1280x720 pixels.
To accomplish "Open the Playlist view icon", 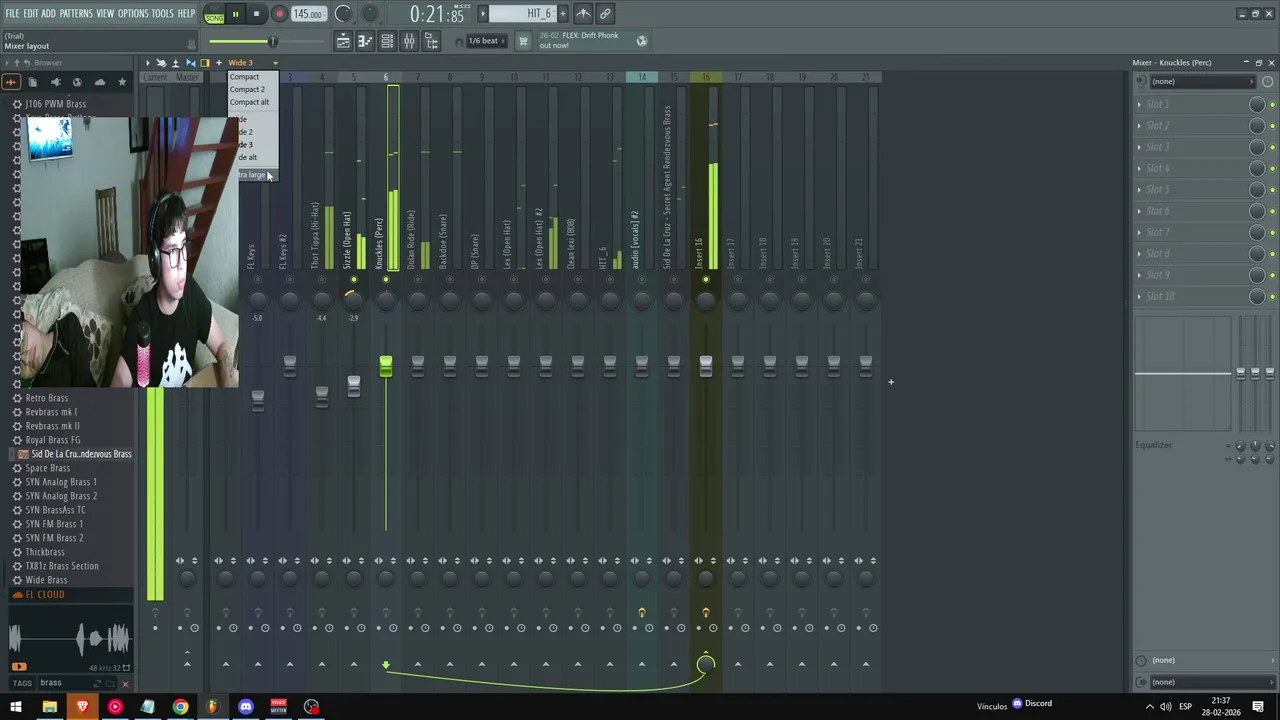I will tap(343, 41).
